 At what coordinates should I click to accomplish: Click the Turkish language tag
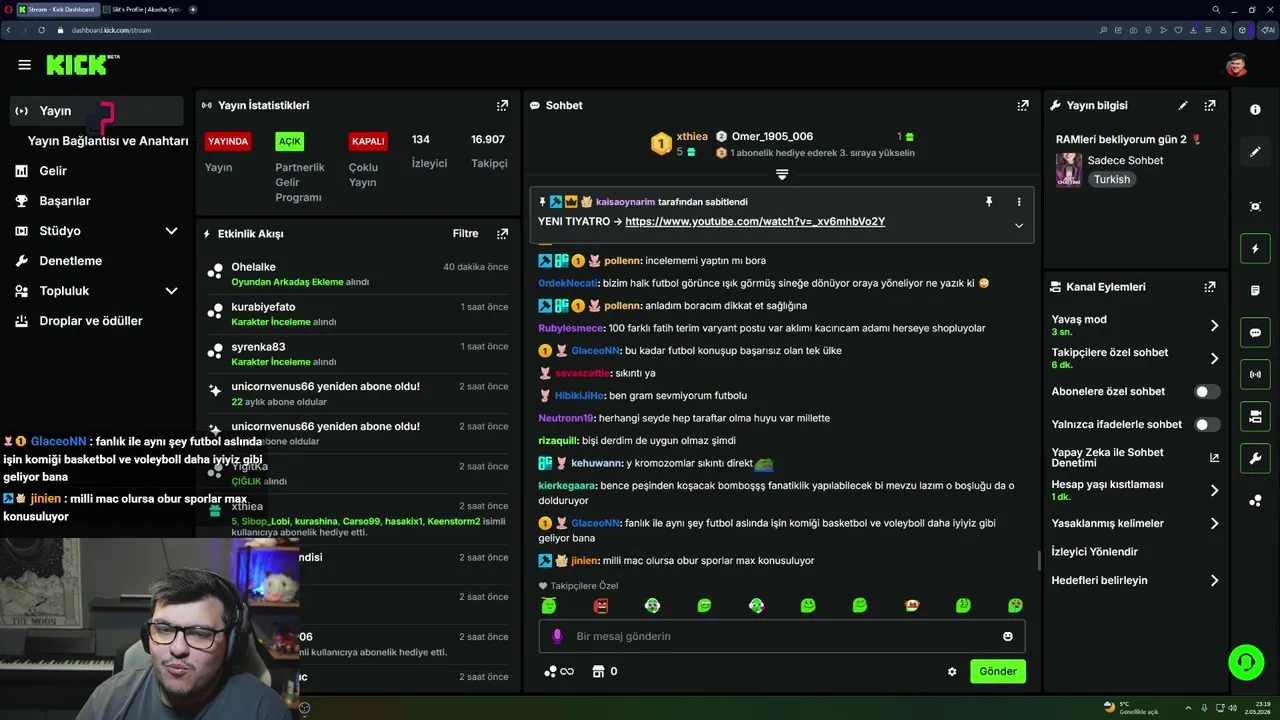click(1111, 180)
